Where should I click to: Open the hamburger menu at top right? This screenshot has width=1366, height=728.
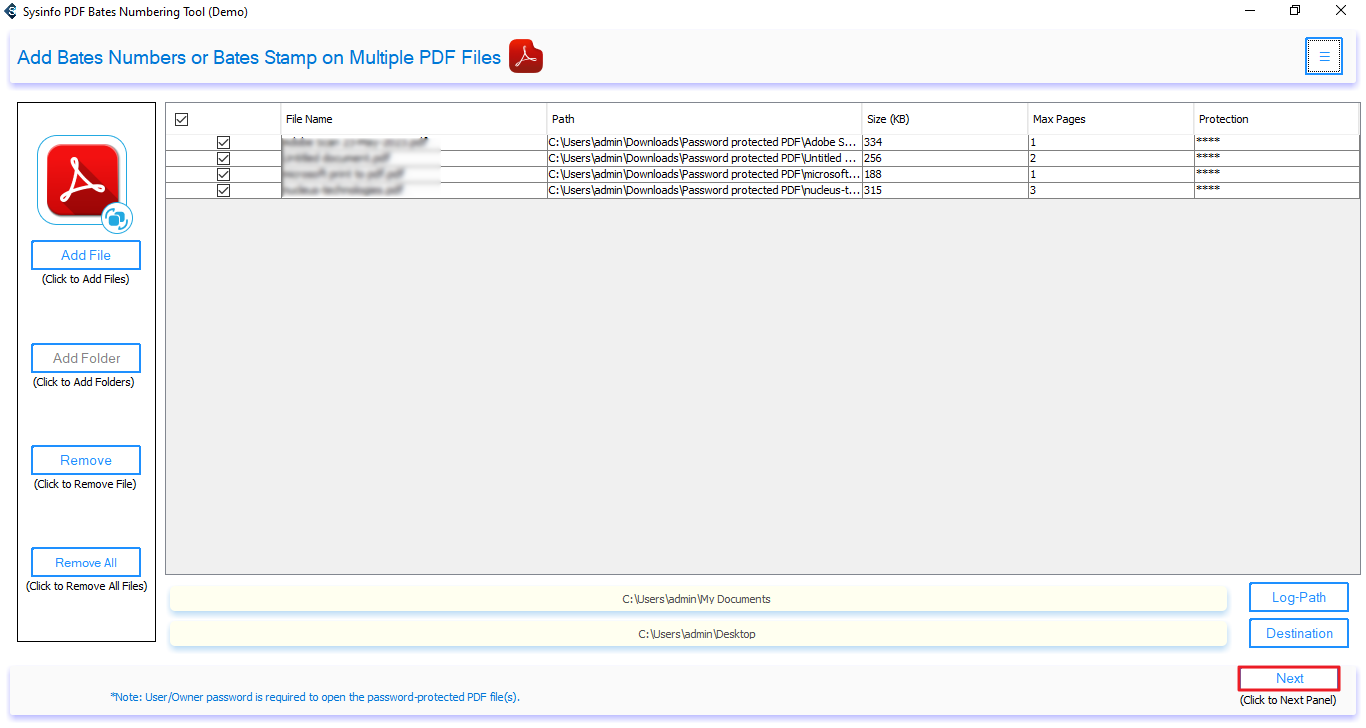pyautogui.click(x=1323, y=56)
